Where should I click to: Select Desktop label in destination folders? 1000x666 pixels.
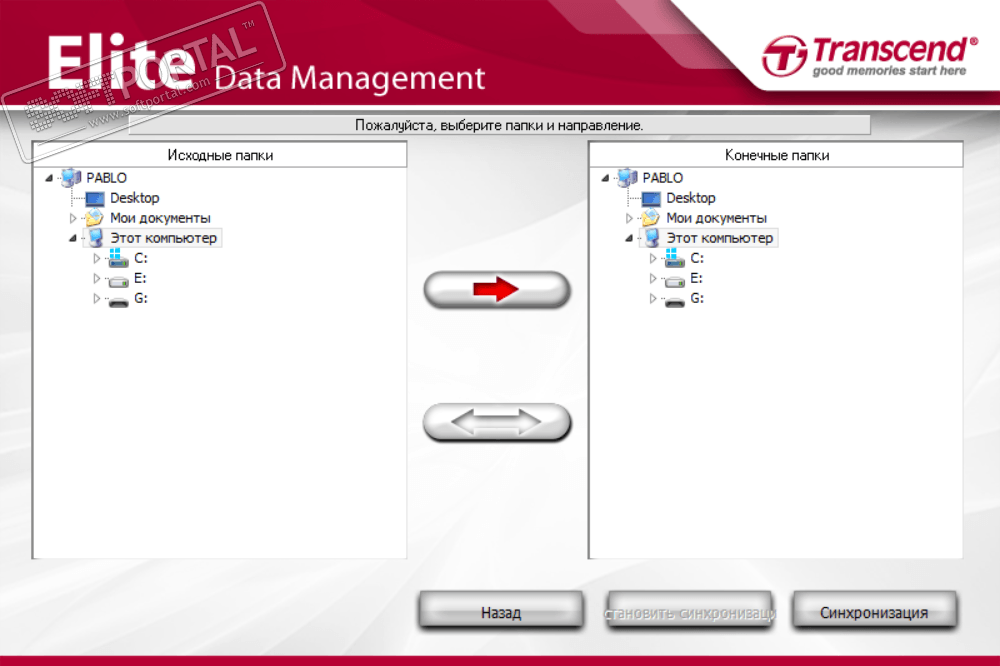(691, 198)
